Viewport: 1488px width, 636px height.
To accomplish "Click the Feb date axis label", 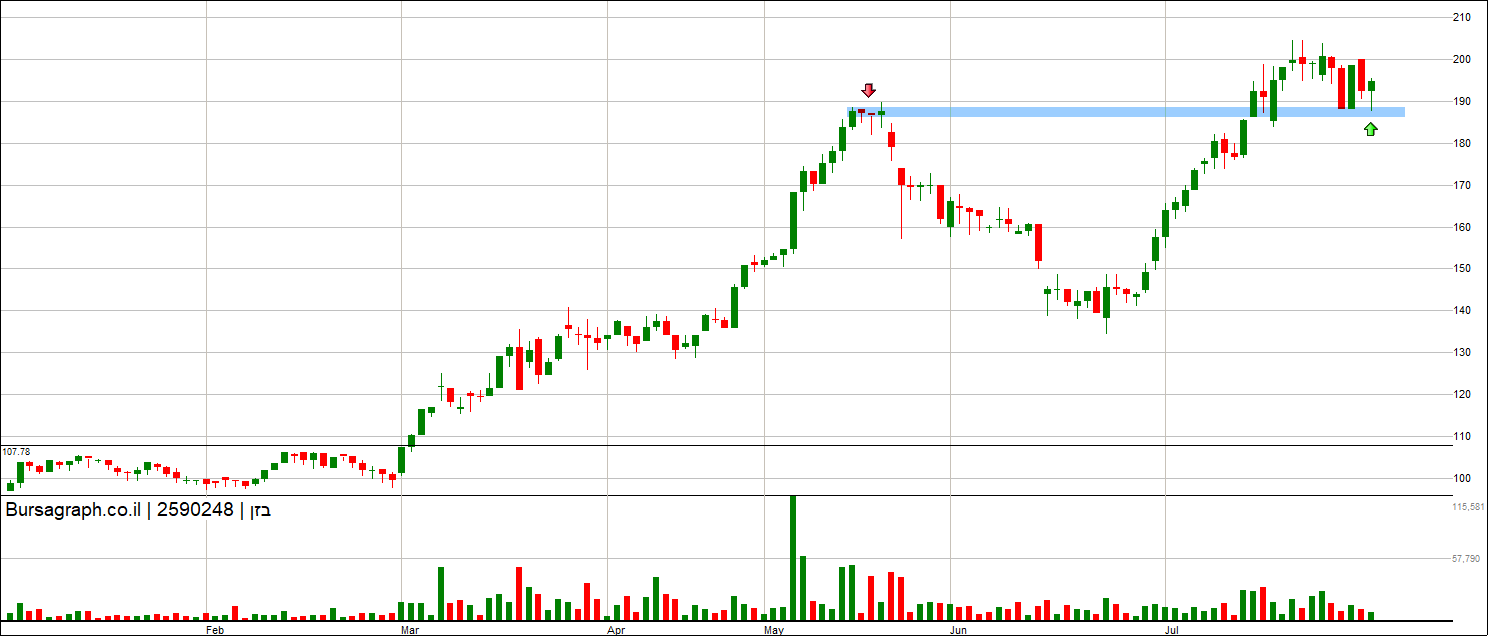I will [214, 630].
